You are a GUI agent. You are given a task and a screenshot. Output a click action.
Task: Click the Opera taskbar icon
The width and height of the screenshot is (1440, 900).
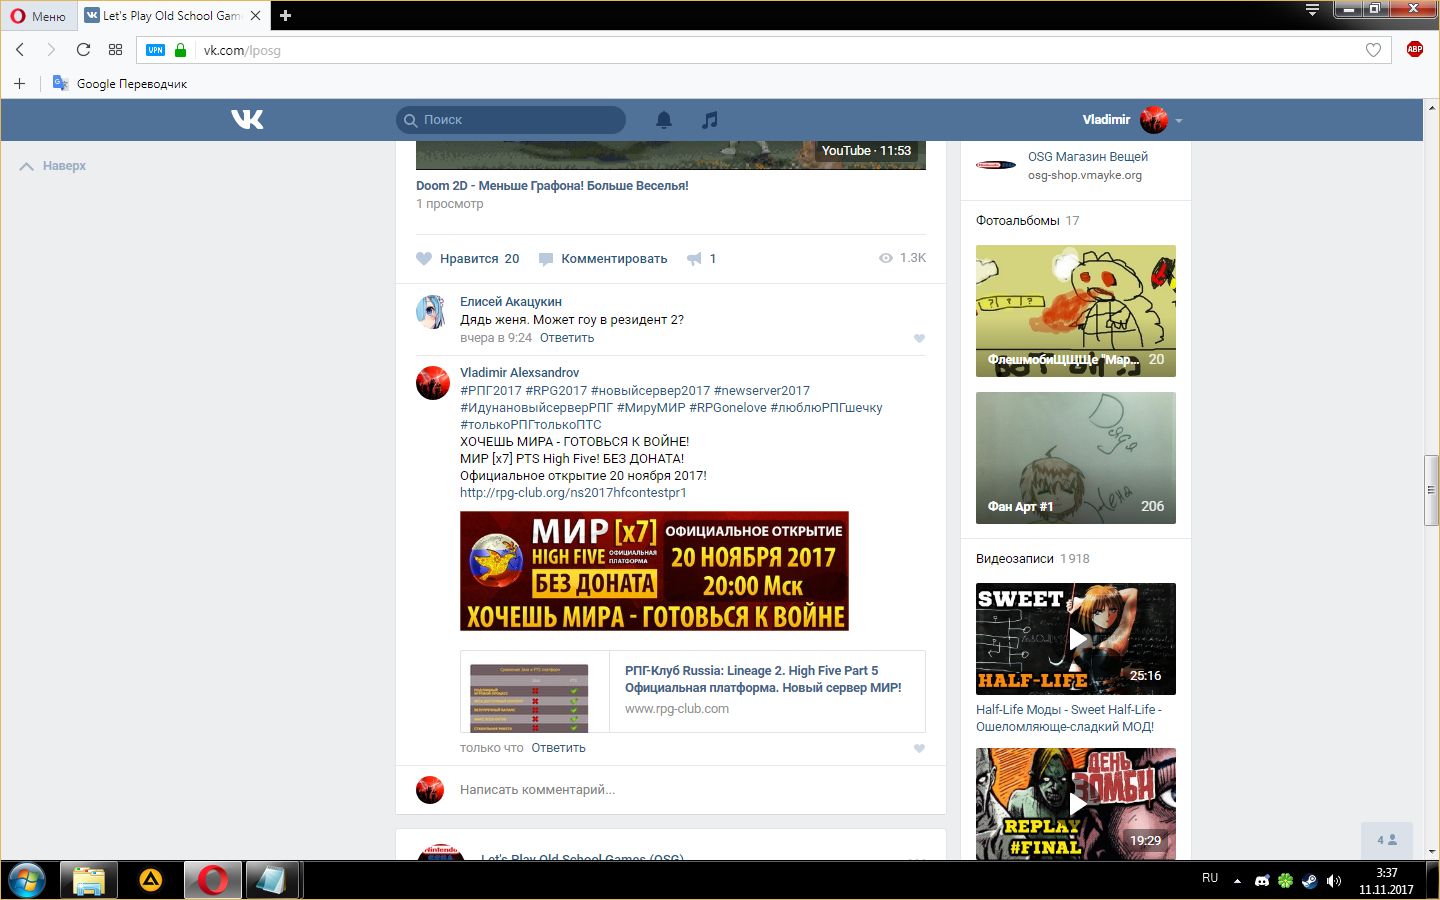click(212, 880)
